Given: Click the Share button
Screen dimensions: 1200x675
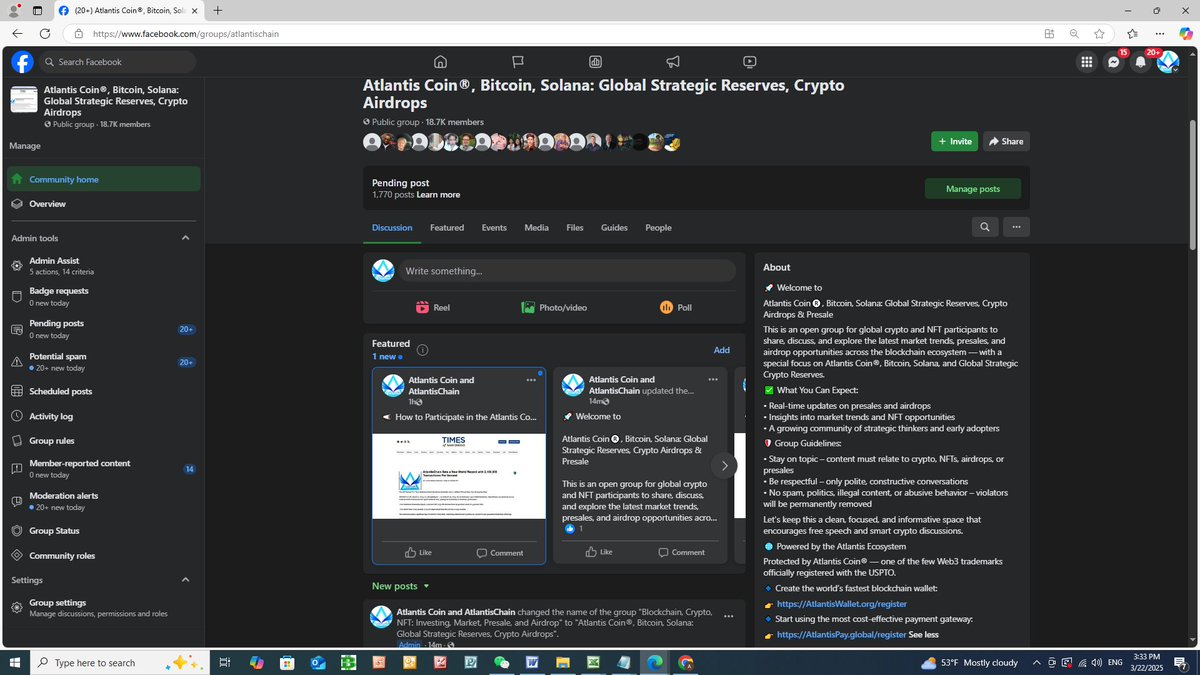Looking at the screenshot, I should pos(1006,141).
